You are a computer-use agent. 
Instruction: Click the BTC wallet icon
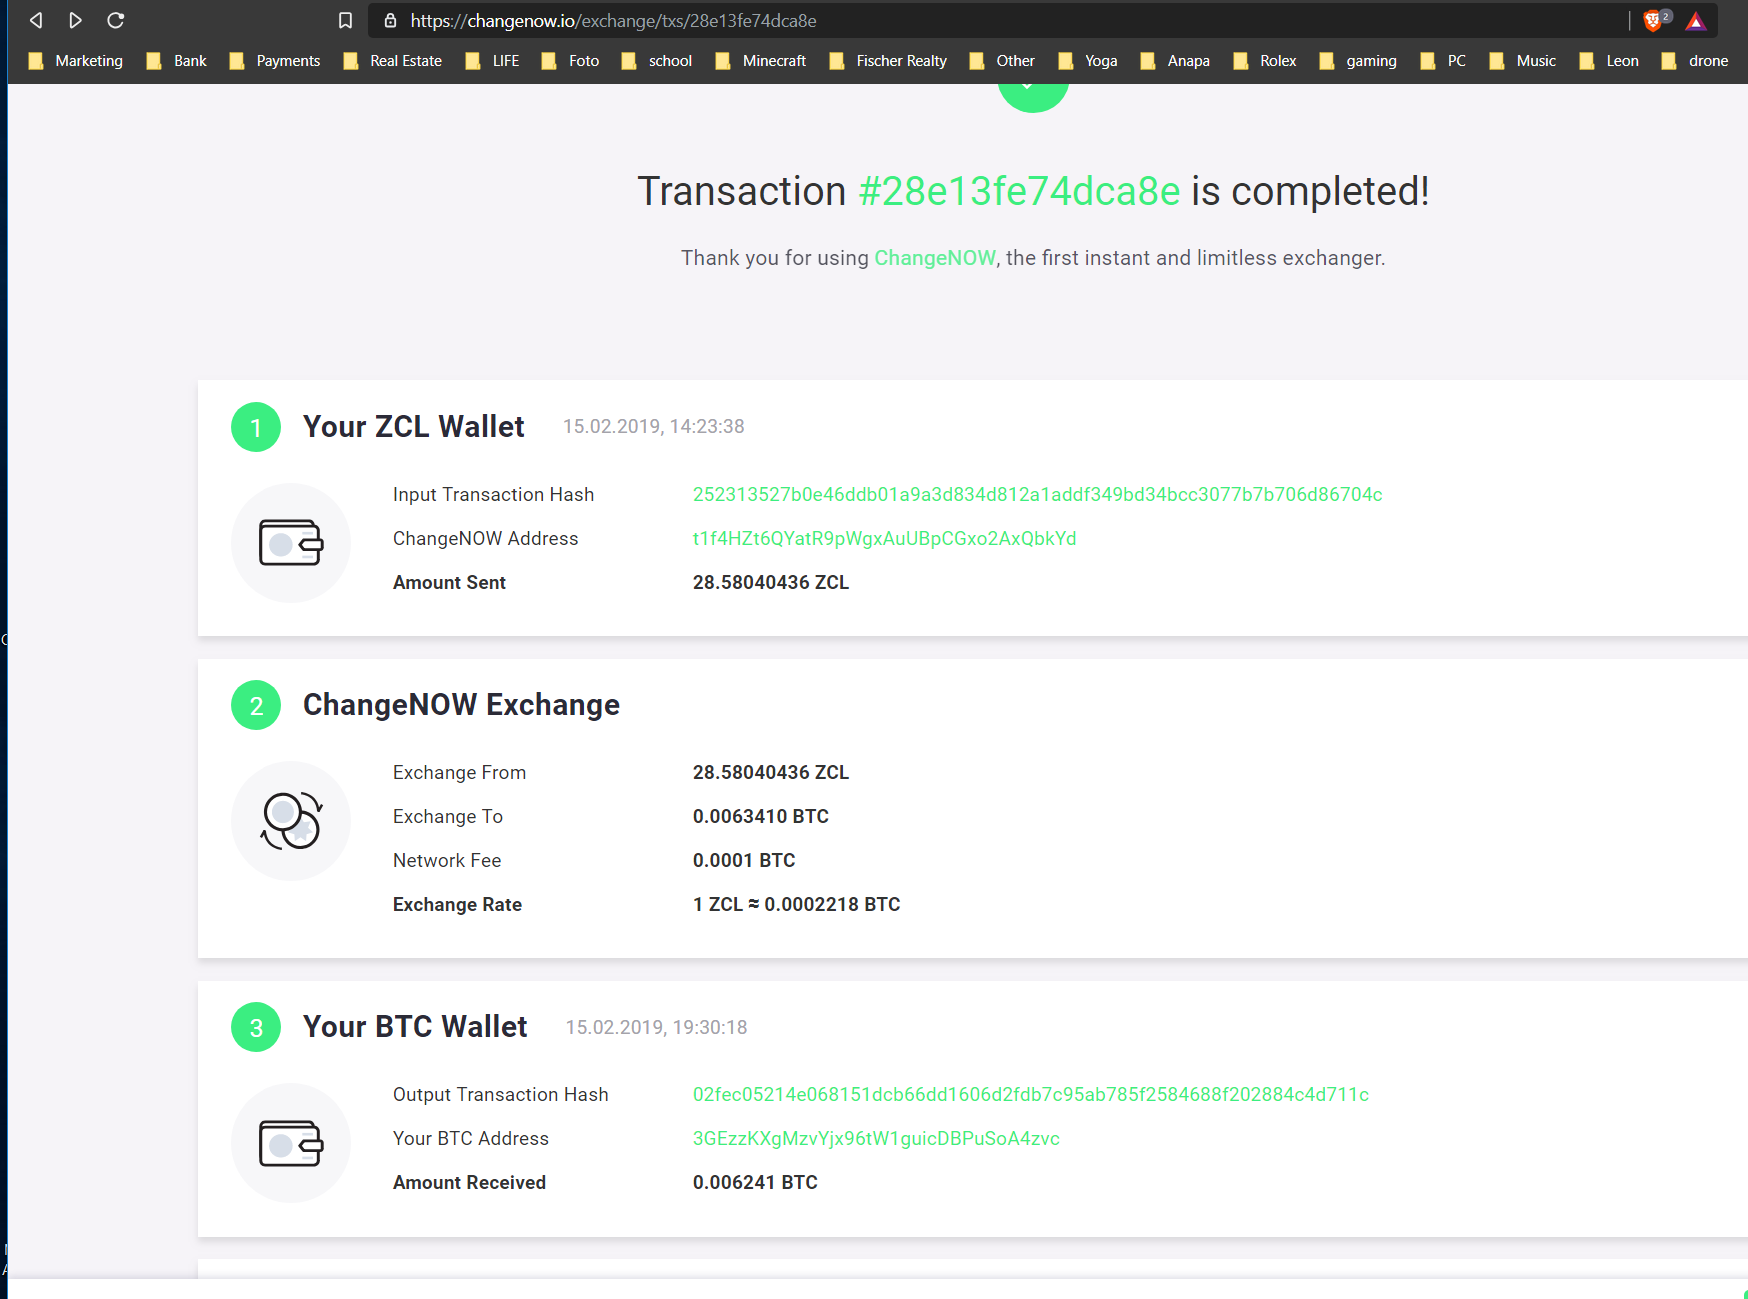pos(291,1143)
